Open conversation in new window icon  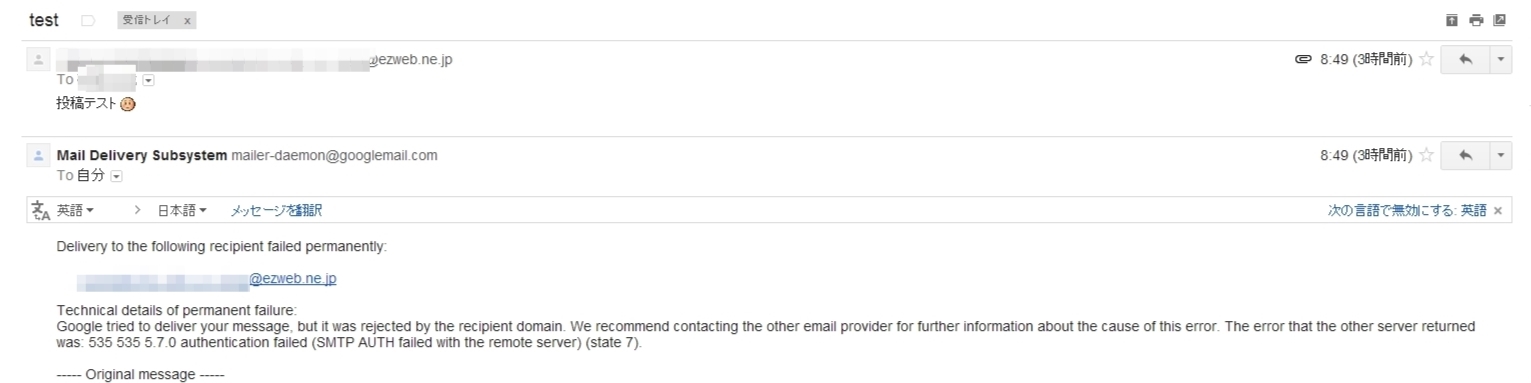click(1499, 20)
